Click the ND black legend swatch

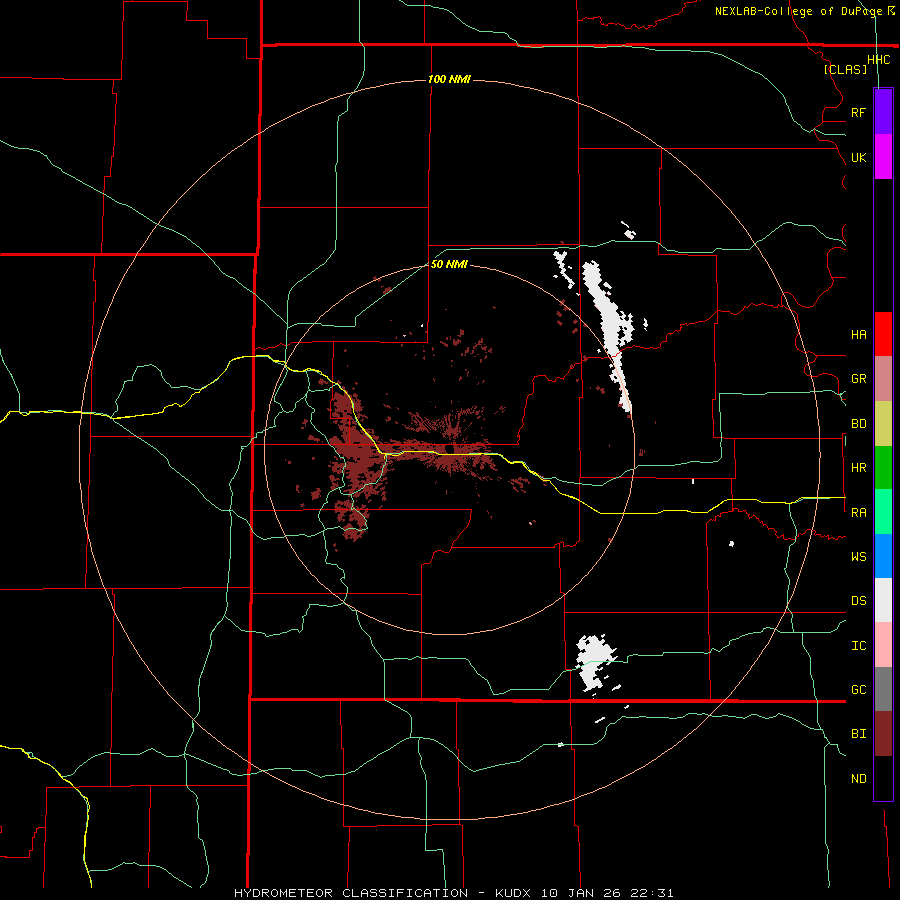(883, 778)
